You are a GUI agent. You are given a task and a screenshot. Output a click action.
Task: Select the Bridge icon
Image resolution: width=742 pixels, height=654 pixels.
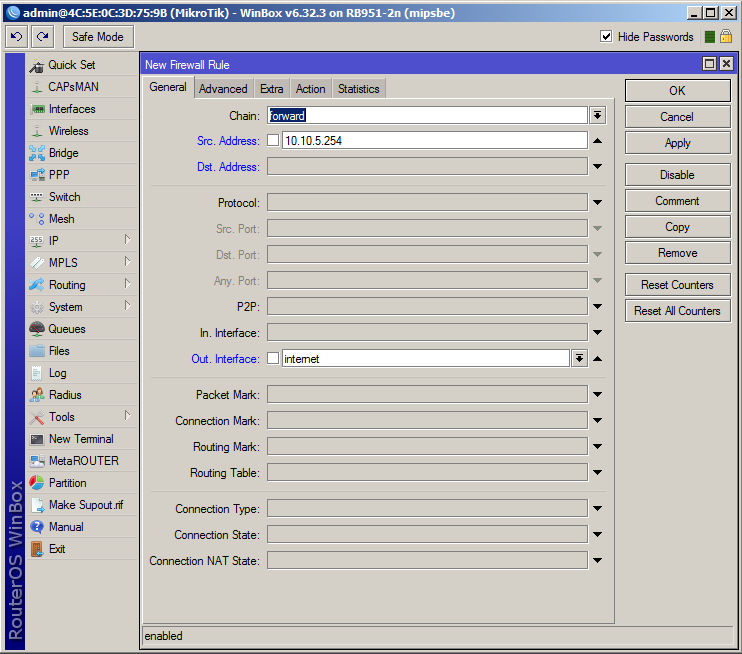36,153
